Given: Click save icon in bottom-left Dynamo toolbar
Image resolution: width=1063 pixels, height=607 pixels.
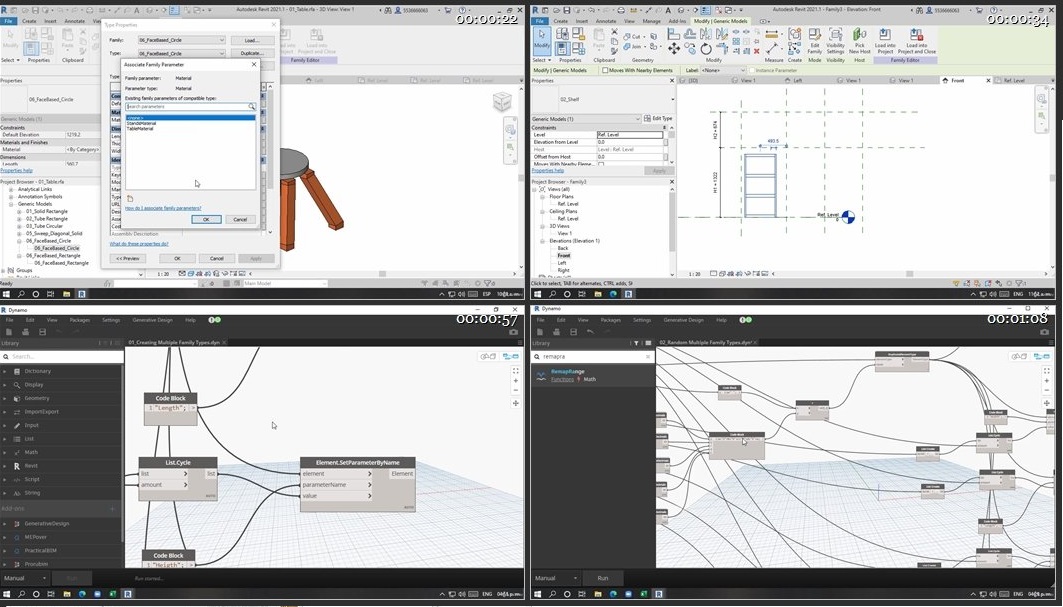Looking at the screenshot, I should (x=42, y=332).
